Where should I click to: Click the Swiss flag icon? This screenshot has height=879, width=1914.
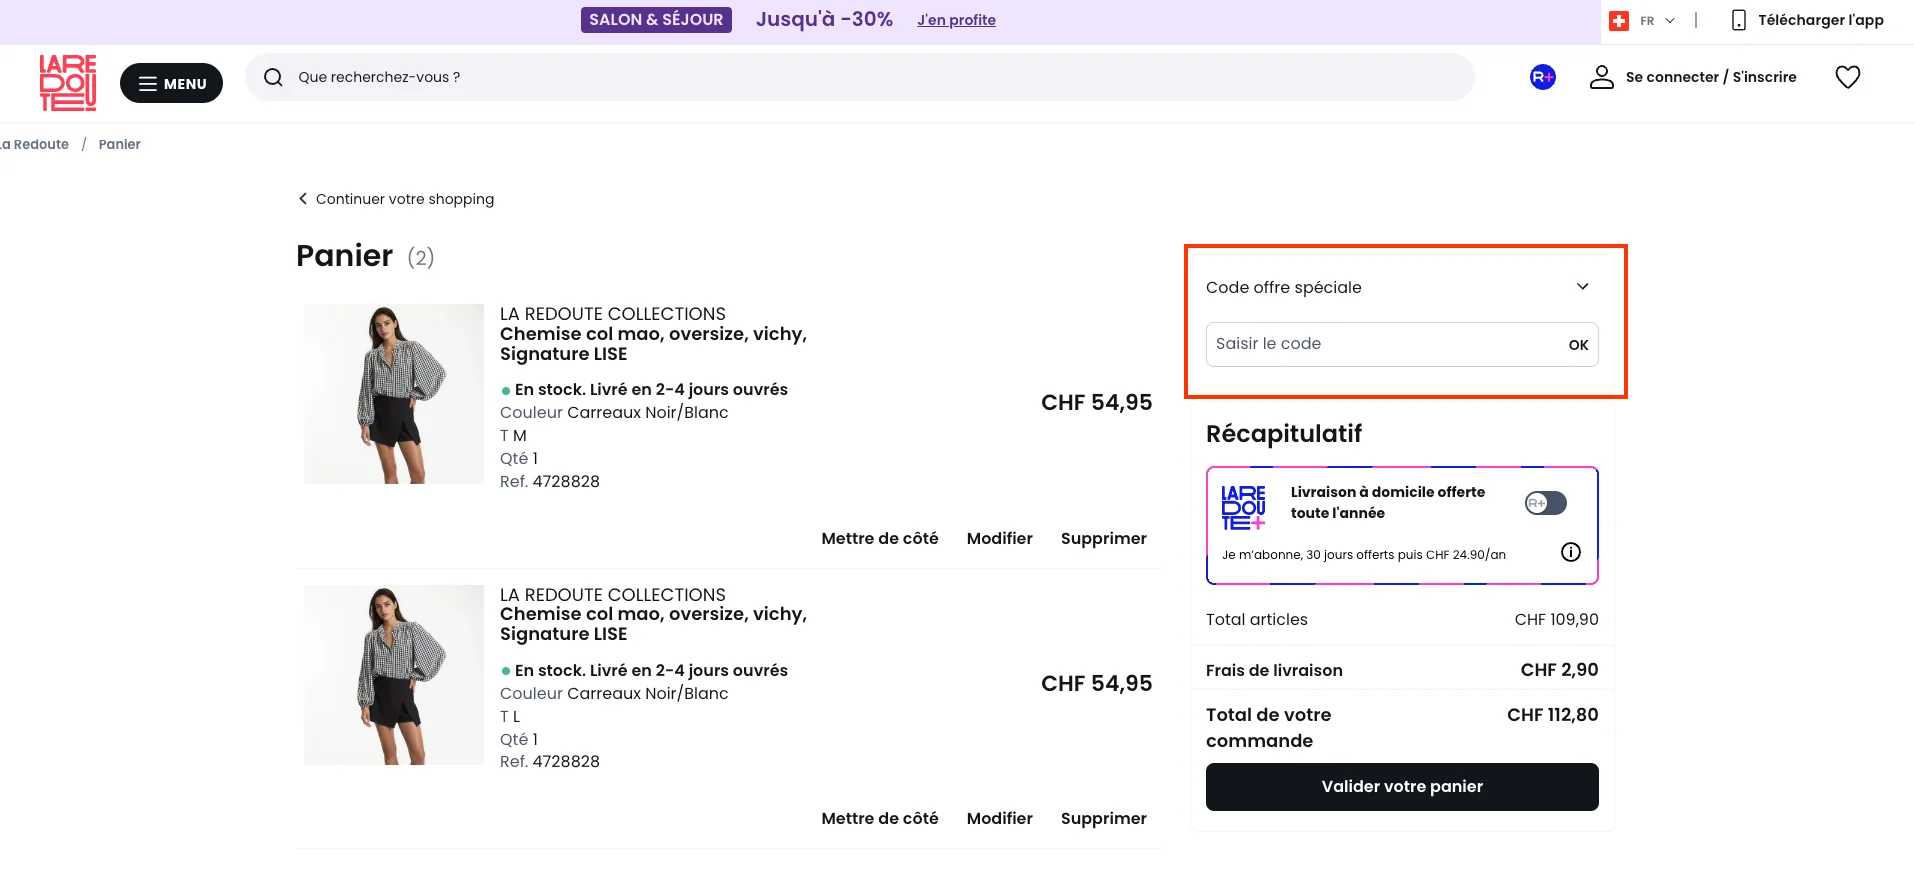coord(1619,20)
